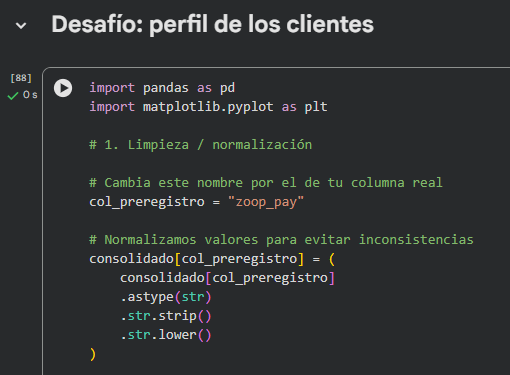The height and width of the screenshot is (375, 510).
Task: Click the '.astype(str)' line
Action: click(166, 297)
